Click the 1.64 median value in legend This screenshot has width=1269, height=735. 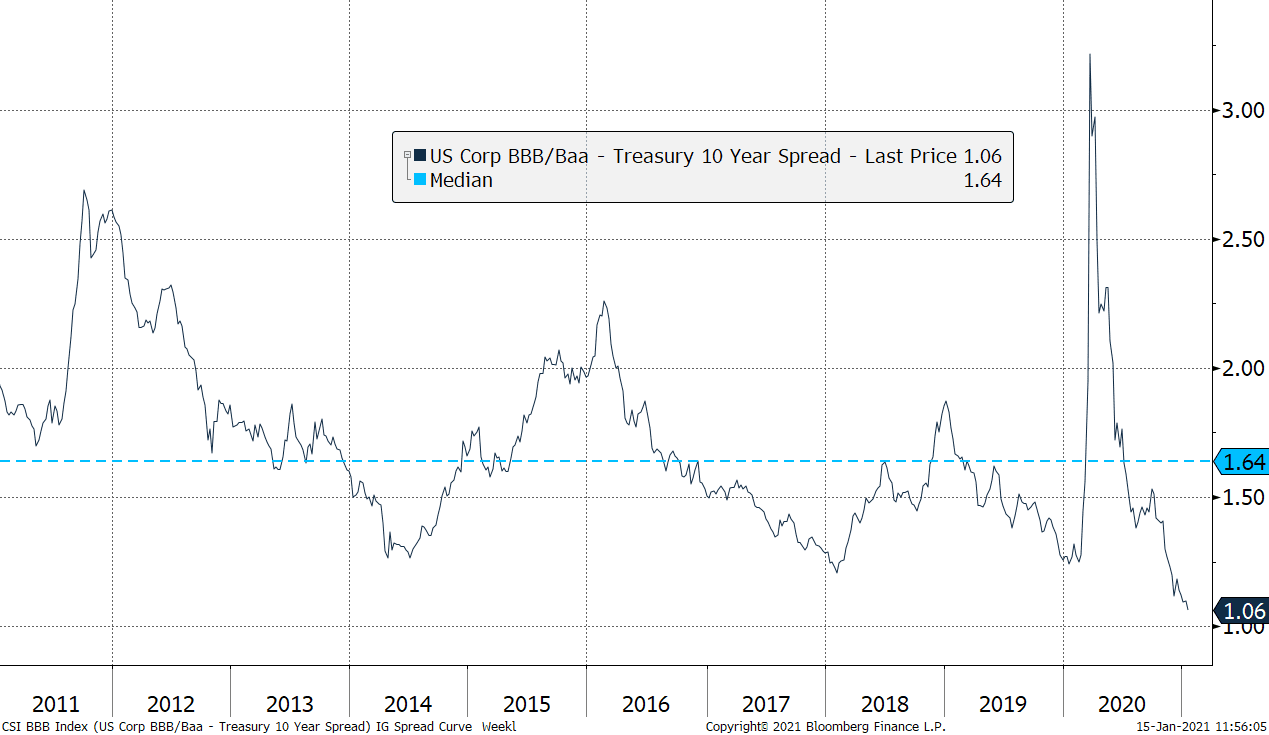[x=982, y=181]
